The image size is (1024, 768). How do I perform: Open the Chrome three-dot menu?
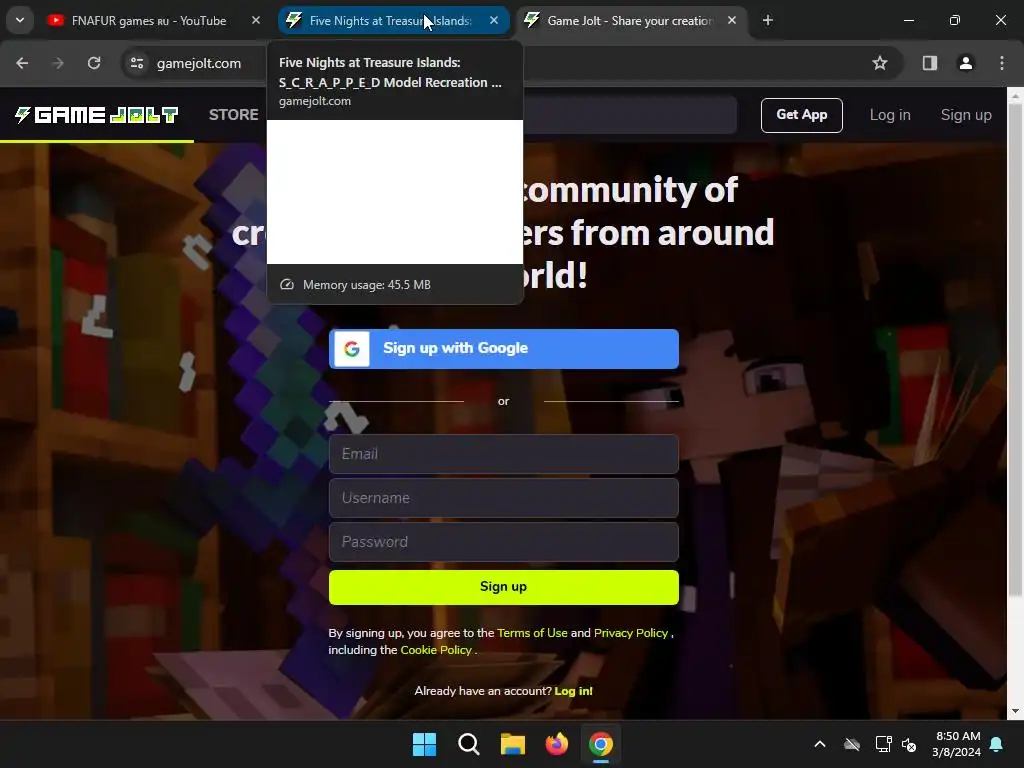(x=1002, y=63)
